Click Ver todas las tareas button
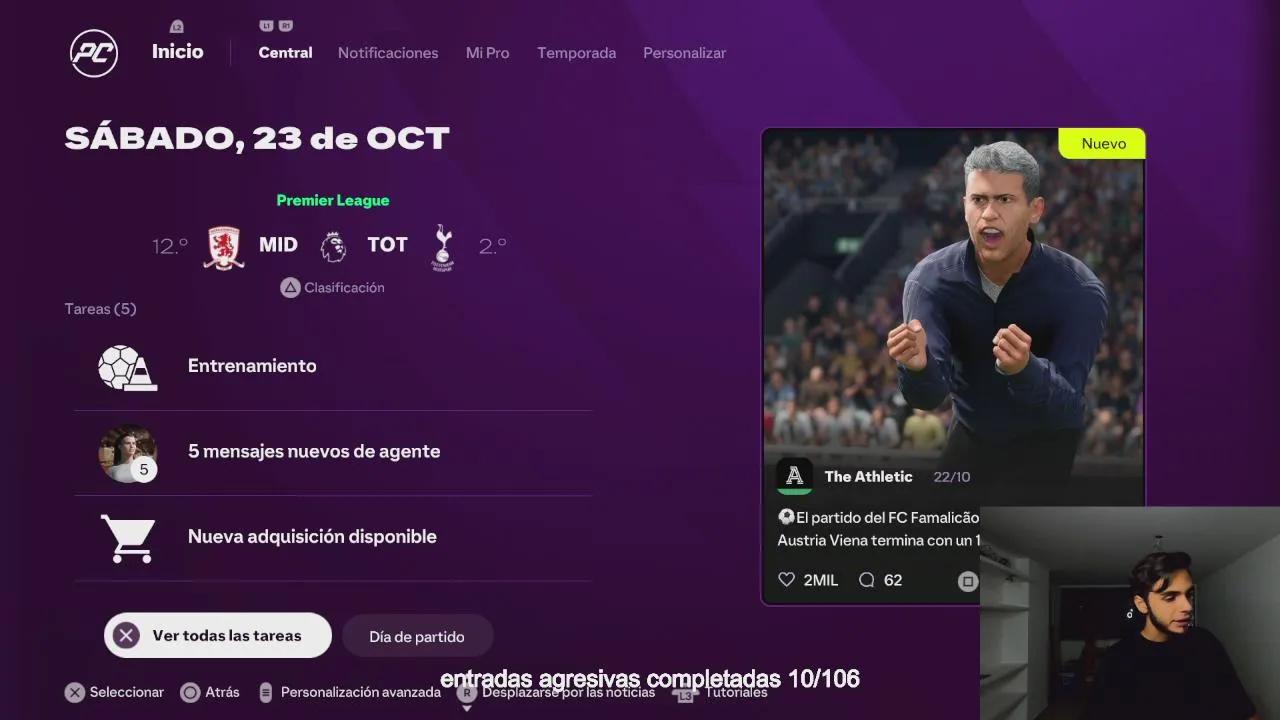The height and width of the screenshot is (720, 1280). pyautogui.click(x=218, y=635)
